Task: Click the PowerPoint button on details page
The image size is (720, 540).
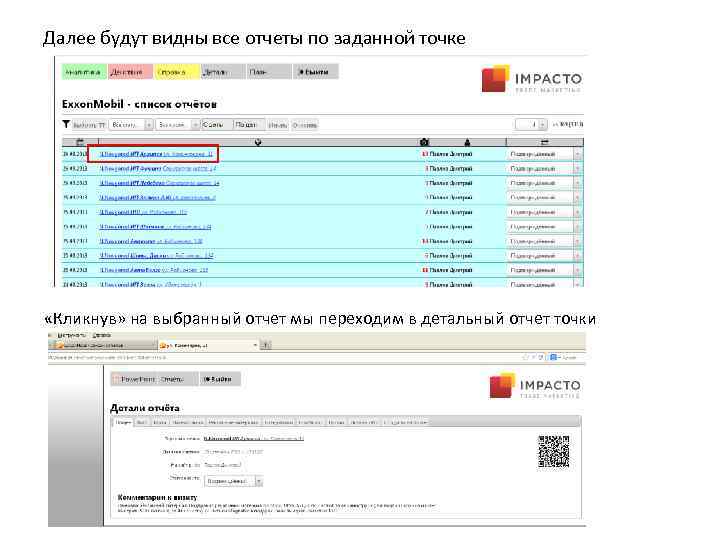Action: pos(134,379)
